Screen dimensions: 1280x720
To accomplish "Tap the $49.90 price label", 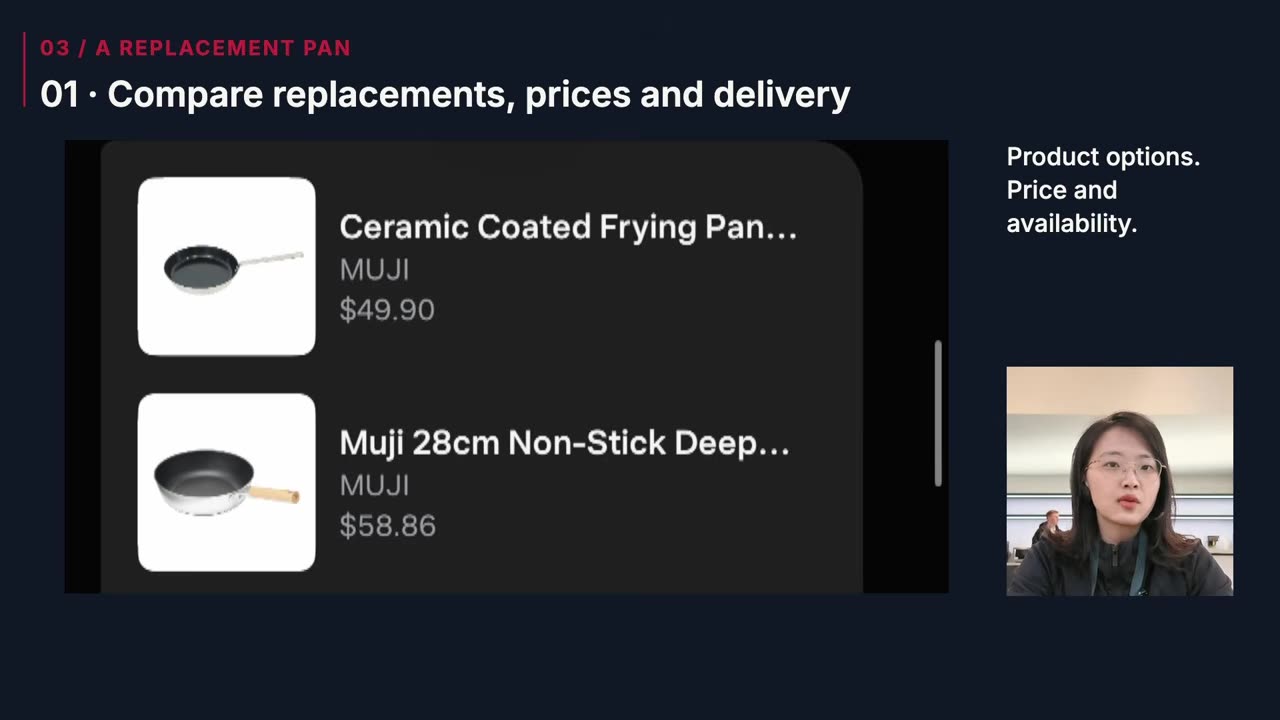I will [387, 310].
